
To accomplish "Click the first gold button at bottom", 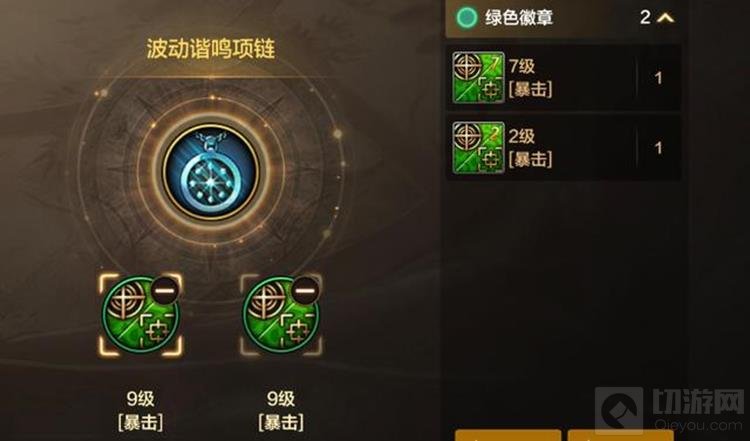I will click(x=508, y=435).
